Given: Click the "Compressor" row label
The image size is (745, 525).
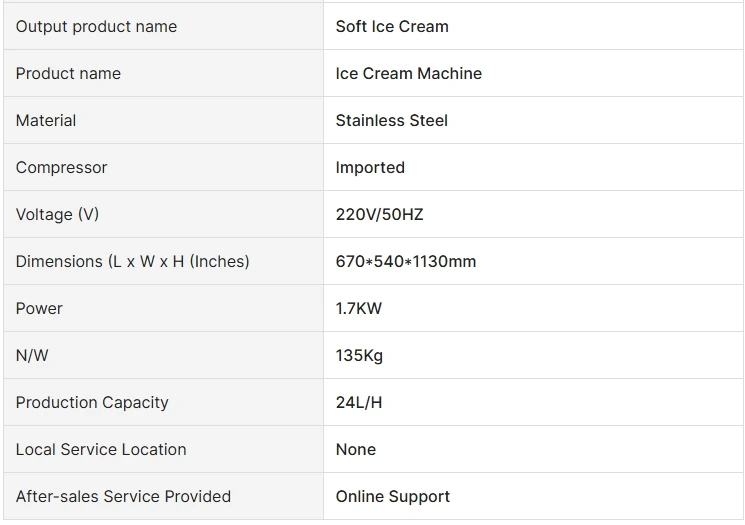Looking at the screenshot, I should pyautogui.click(x=61, y=168).
